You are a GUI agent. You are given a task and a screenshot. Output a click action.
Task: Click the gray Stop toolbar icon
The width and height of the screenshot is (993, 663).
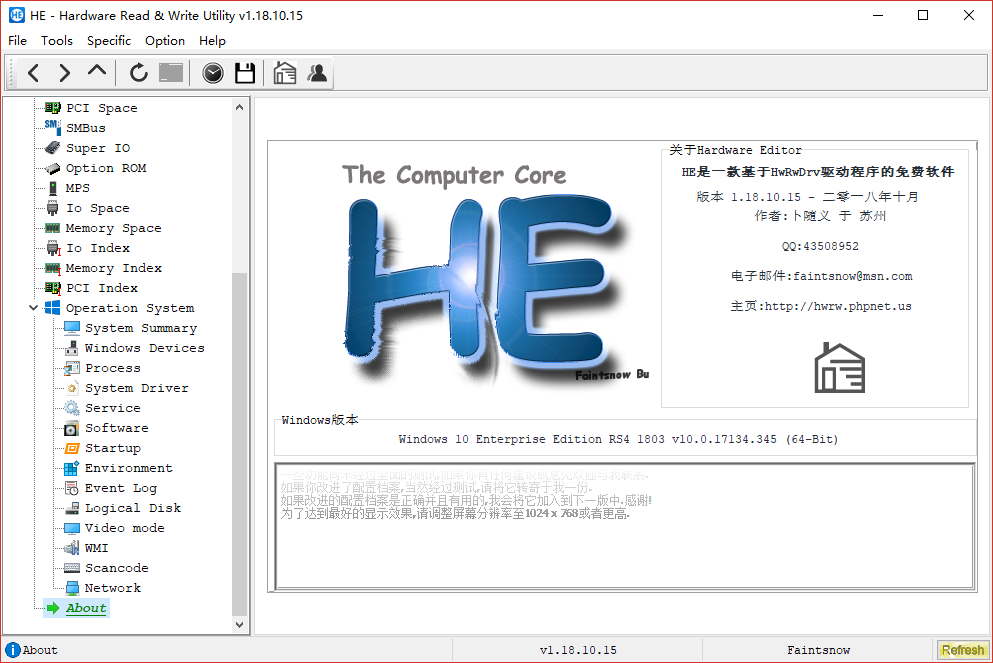171,73
